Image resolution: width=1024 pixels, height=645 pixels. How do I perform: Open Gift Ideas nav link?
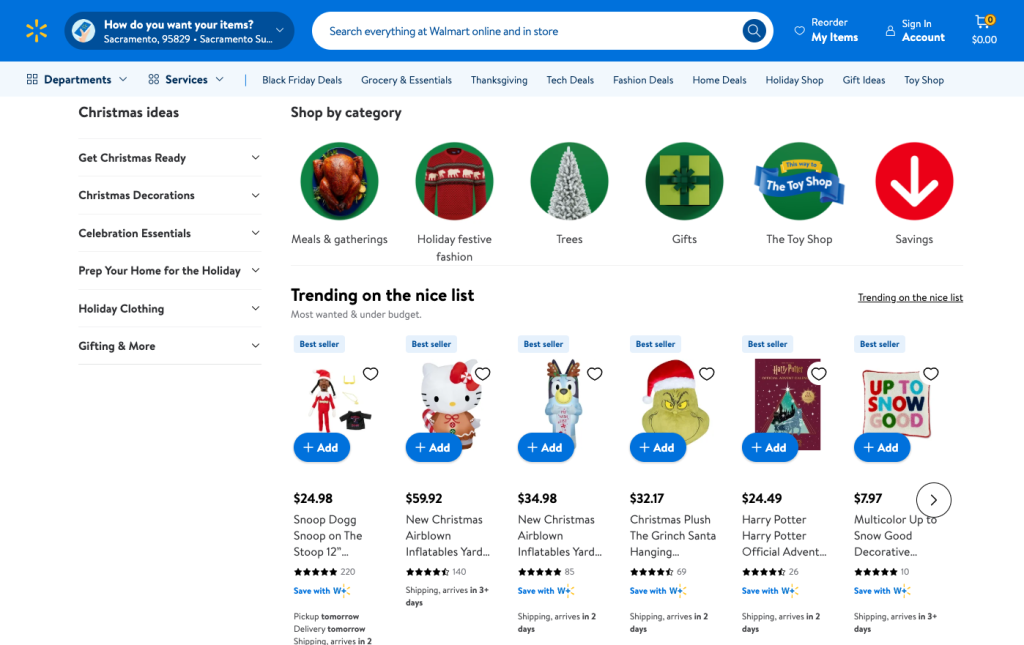click(863, 80)
